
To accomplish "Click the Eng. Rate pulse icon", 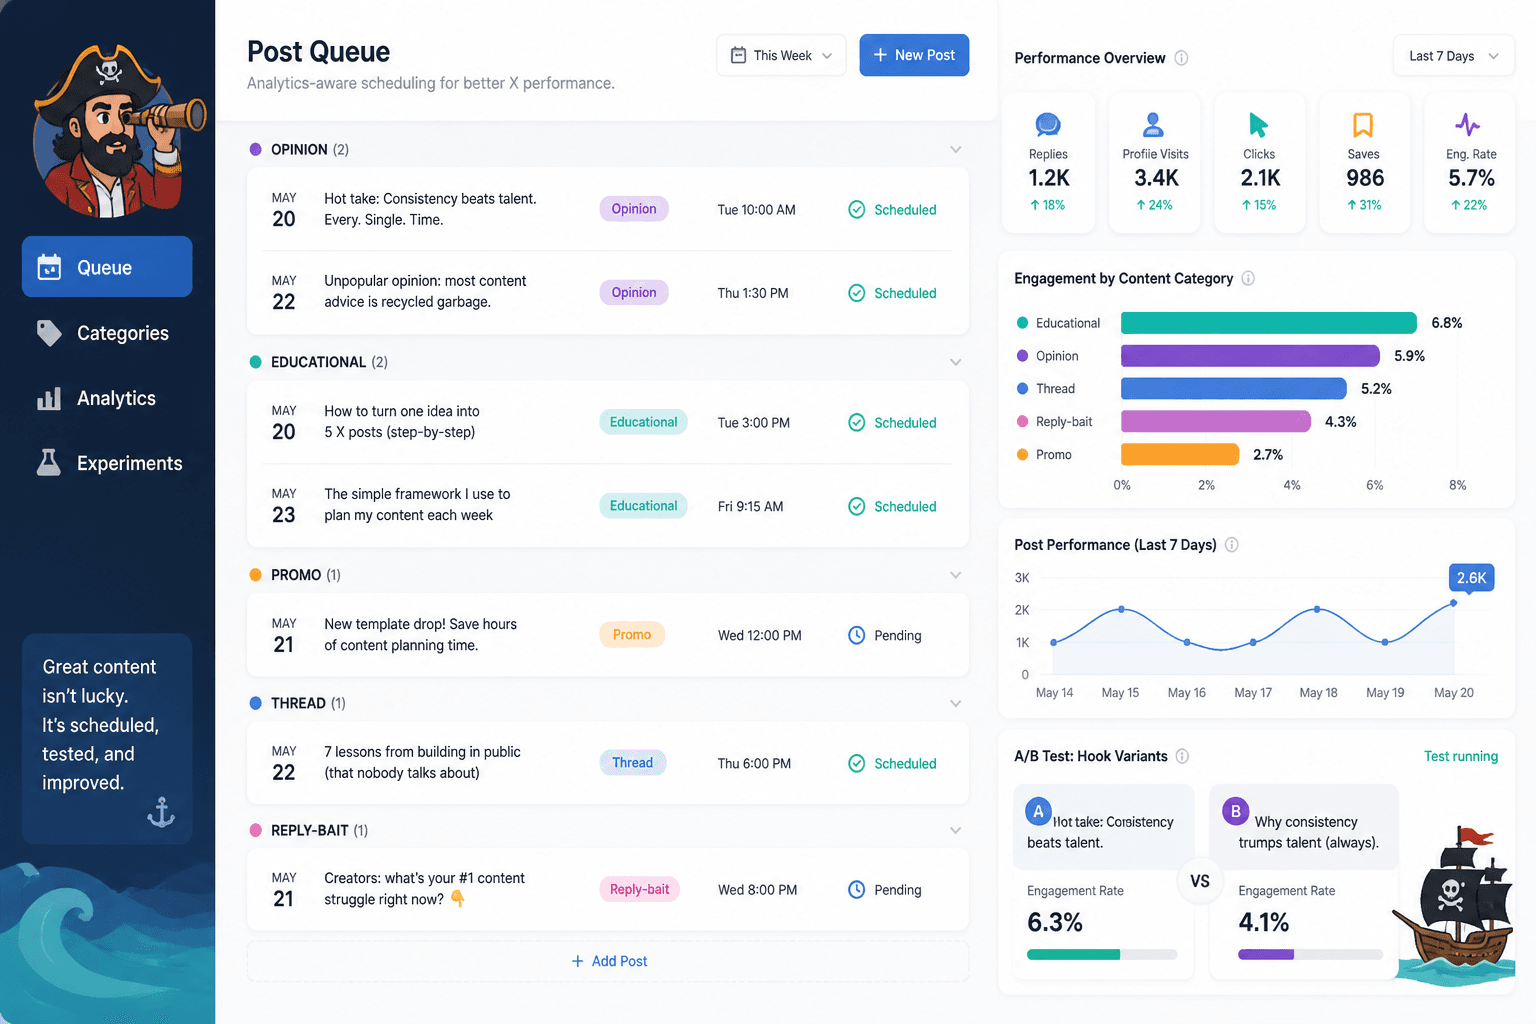I will (x=1467, y=124).
